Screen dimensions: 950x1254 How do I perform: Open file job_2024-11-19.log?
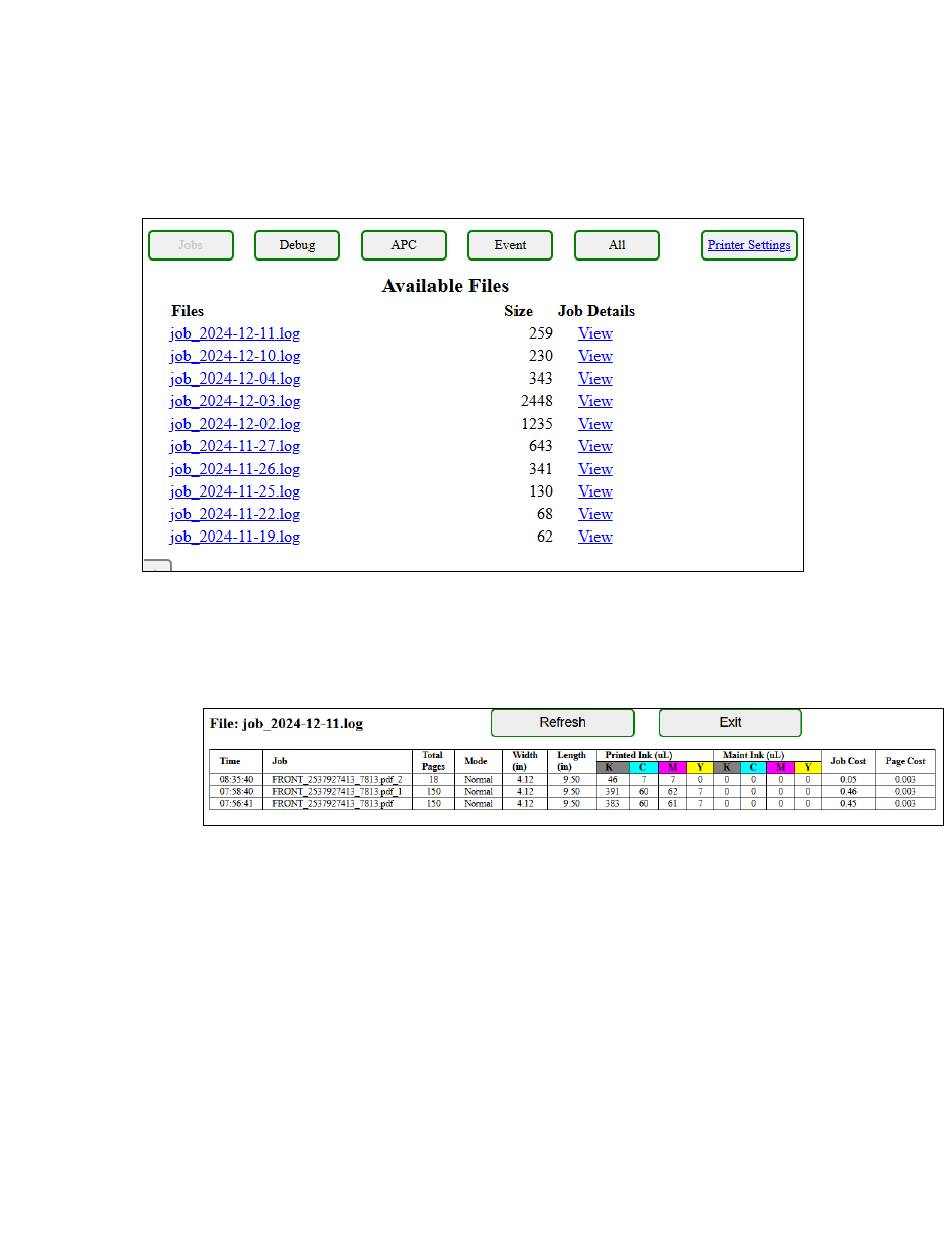coord(235,537)
